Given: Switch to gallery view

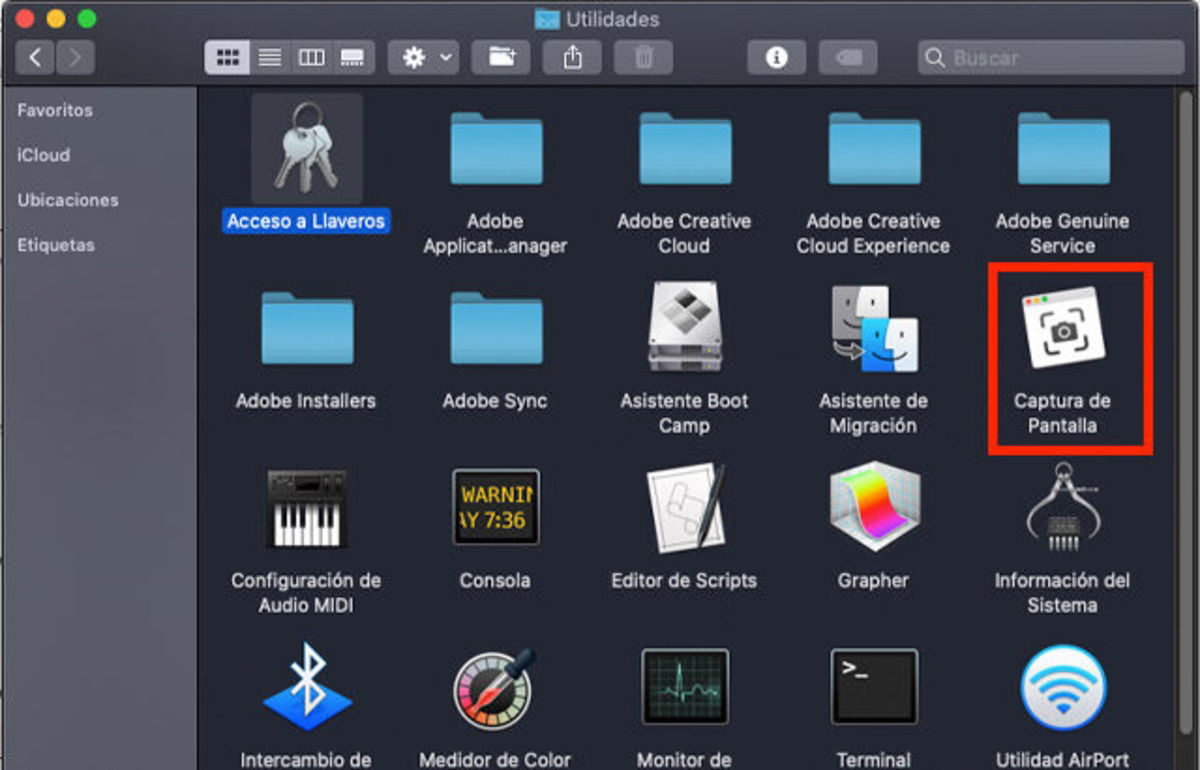Looking at the screenshot, I should coord(353,57).
